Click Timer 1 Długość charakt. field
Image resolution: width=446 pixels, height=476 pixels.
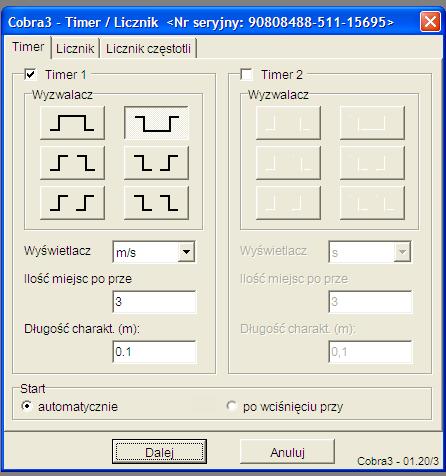coord(155,352)
